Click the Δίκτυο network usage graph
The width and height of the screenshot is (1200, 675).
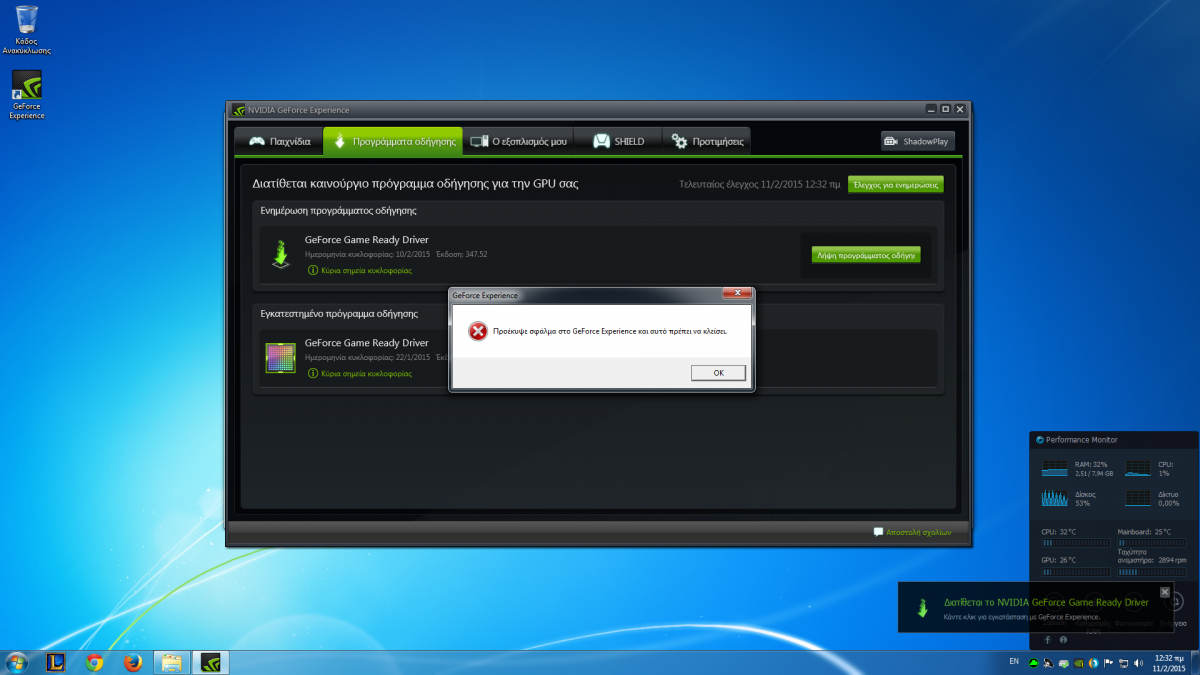[x=1138, y=498]
